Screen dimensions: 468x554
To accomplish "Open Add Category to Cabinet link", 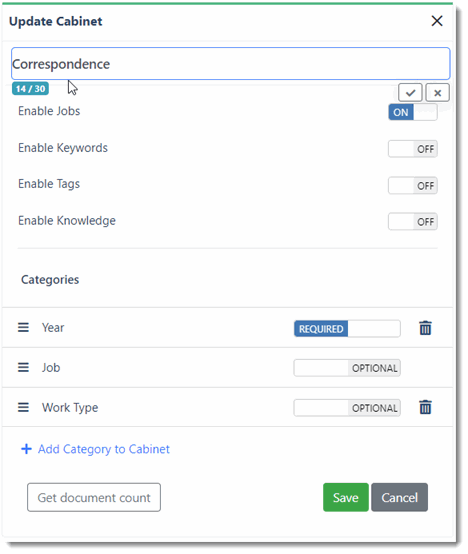I will pos(103,449).
